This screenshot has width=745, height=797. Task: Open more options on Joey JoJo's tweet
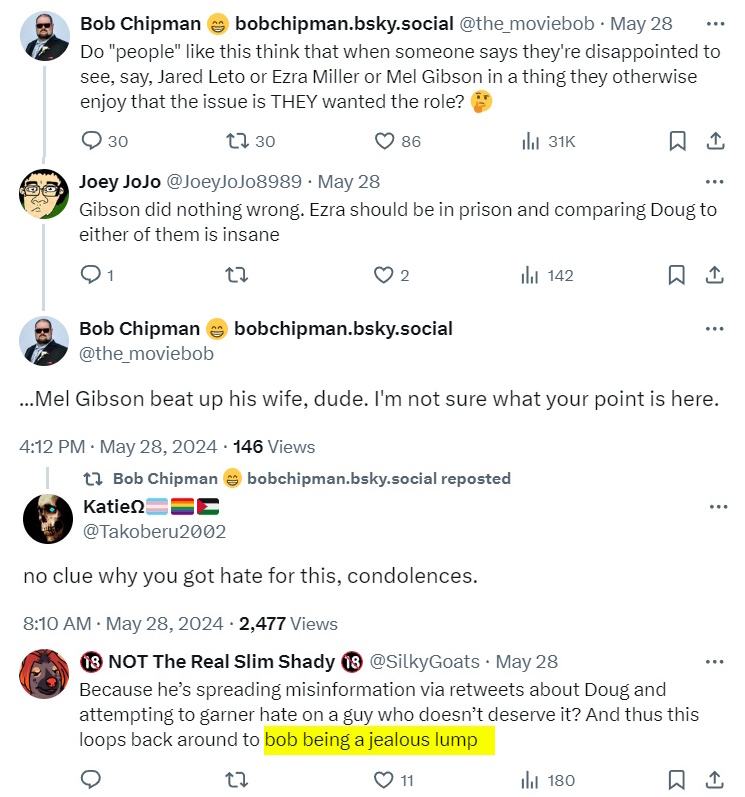pyautogui.click(x=715, y=182)
